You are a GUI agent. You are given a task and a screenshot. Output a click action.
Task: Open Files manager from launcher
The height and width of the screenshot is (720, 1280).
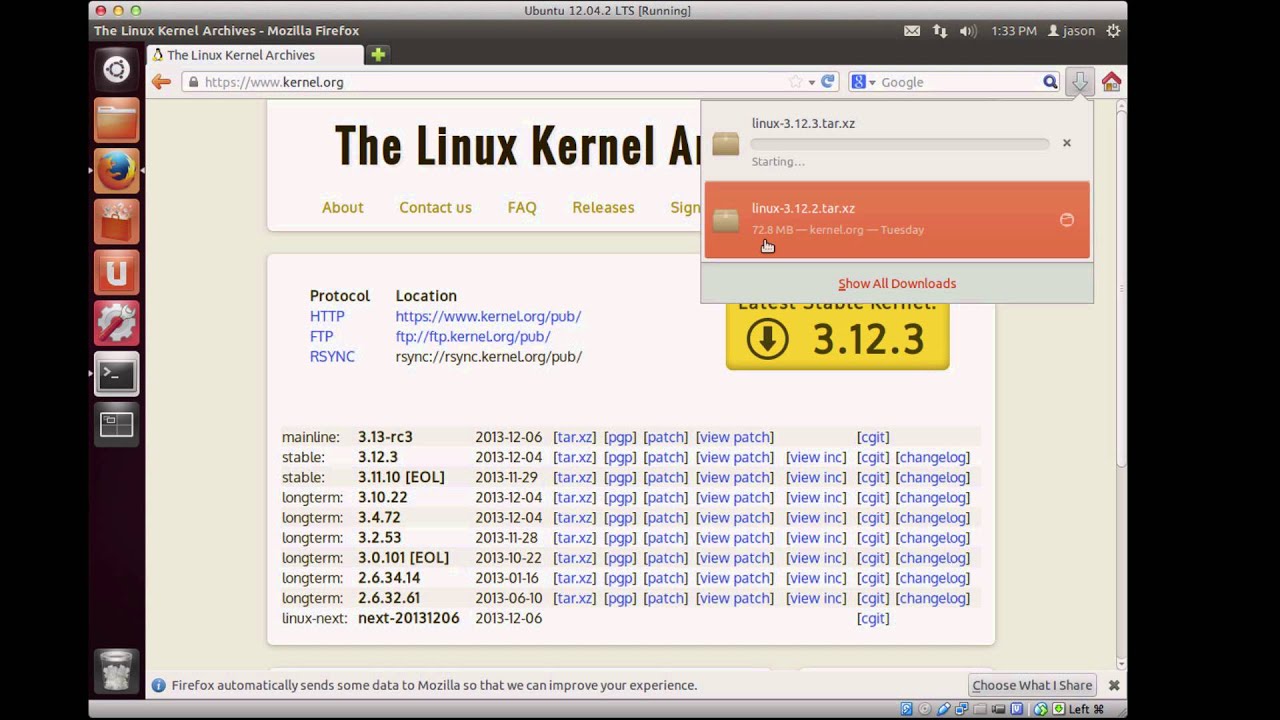[116, 120]
